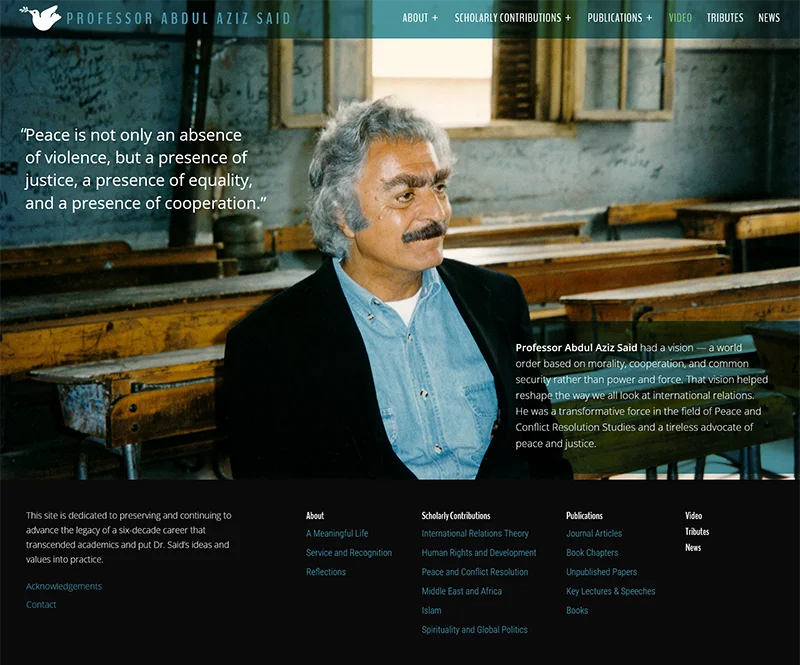Open the Professor Abdul Aziz Said site title
This screenshot has width=800, height=665.
tap(179, 19)
